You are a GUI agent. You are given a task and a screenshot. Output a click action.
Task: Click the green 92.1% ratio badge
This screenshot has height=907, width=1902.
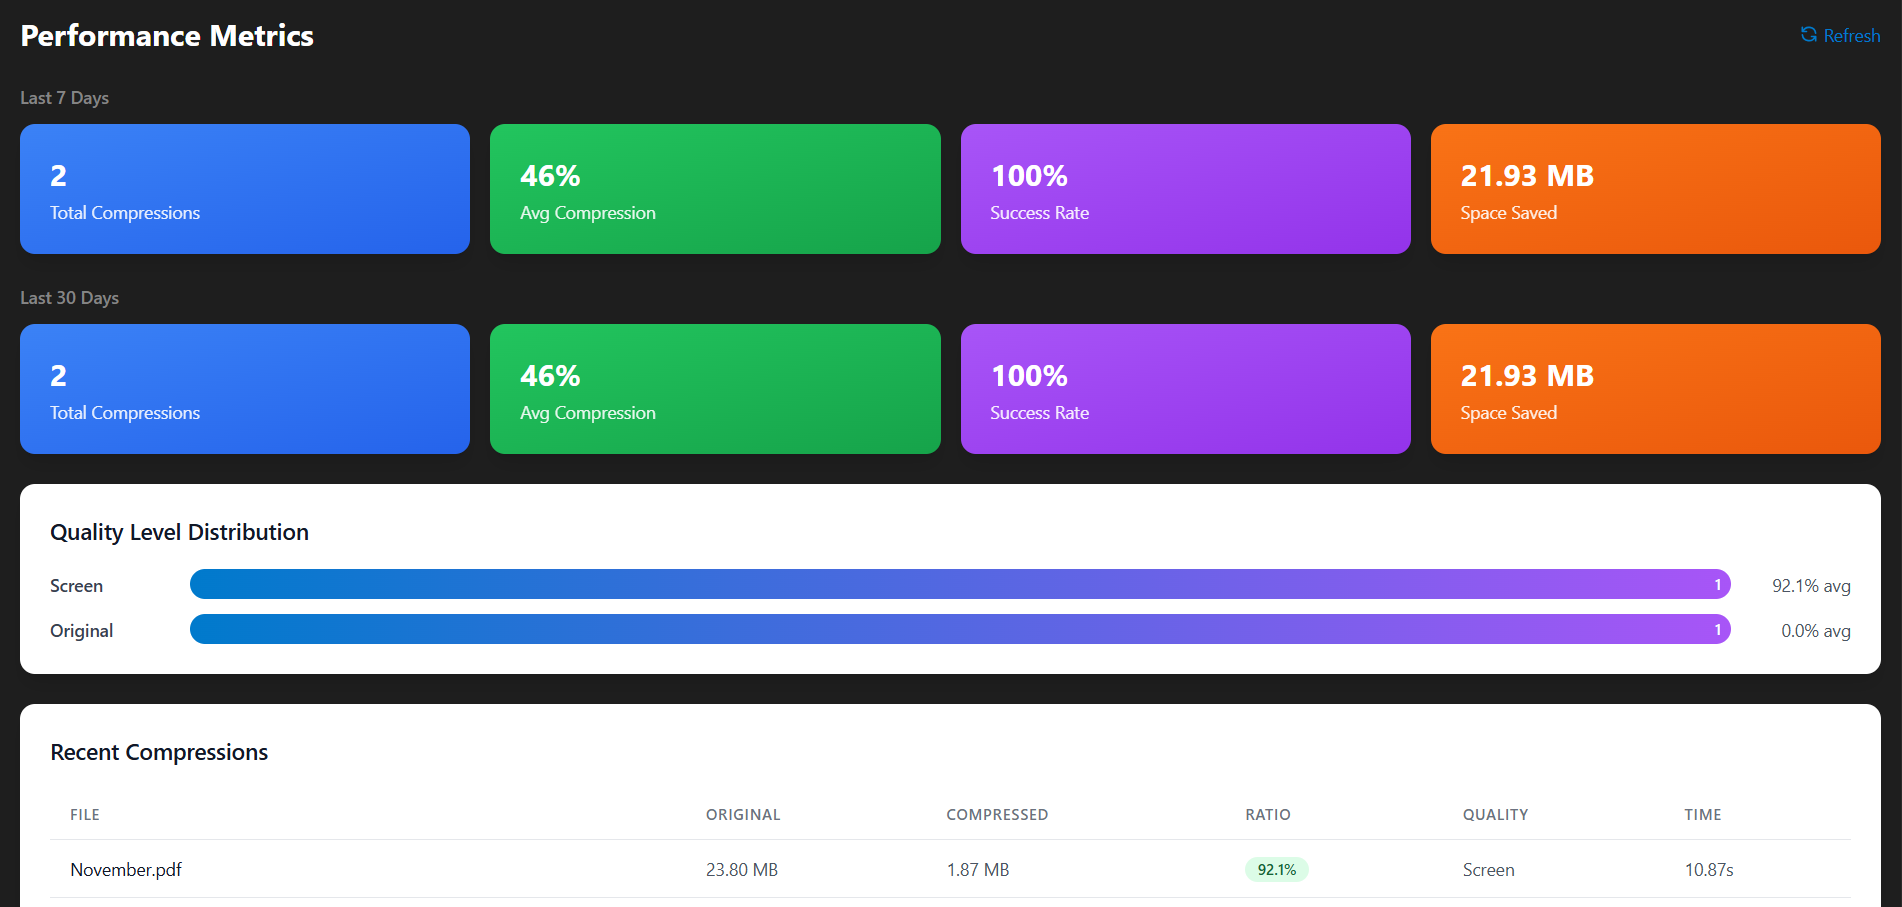point(1276,870)
